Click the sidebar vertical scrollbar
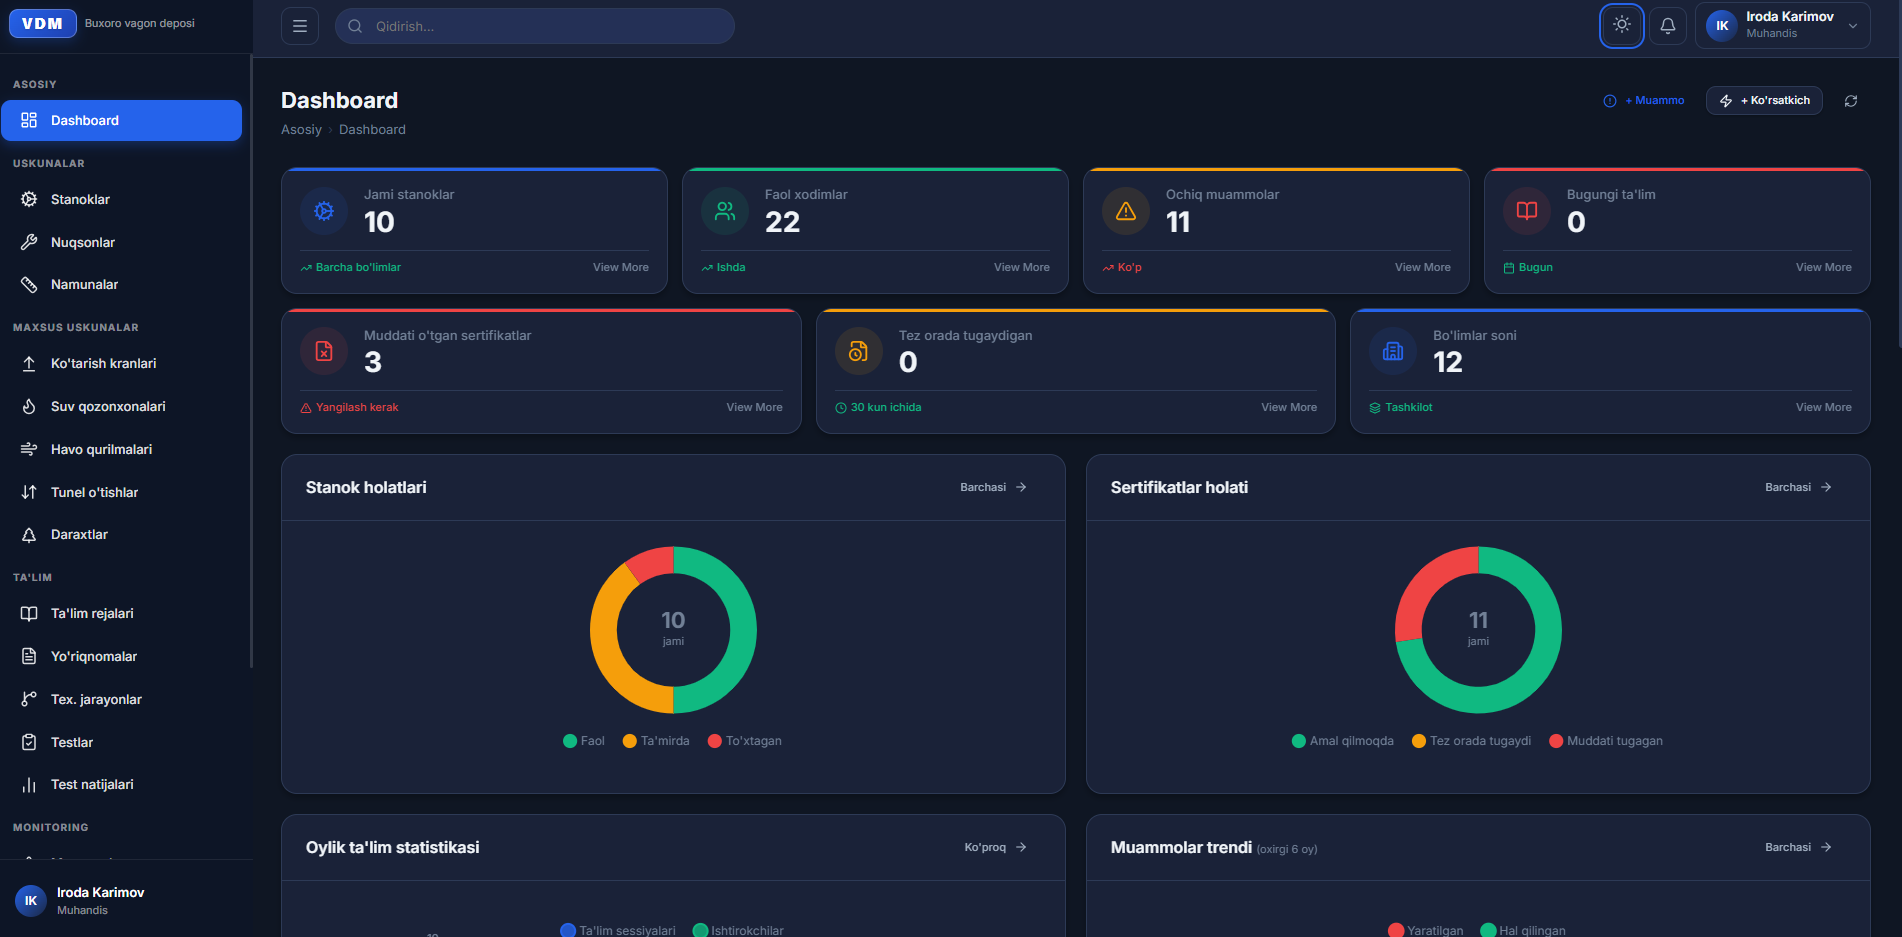 pos(251,360)
